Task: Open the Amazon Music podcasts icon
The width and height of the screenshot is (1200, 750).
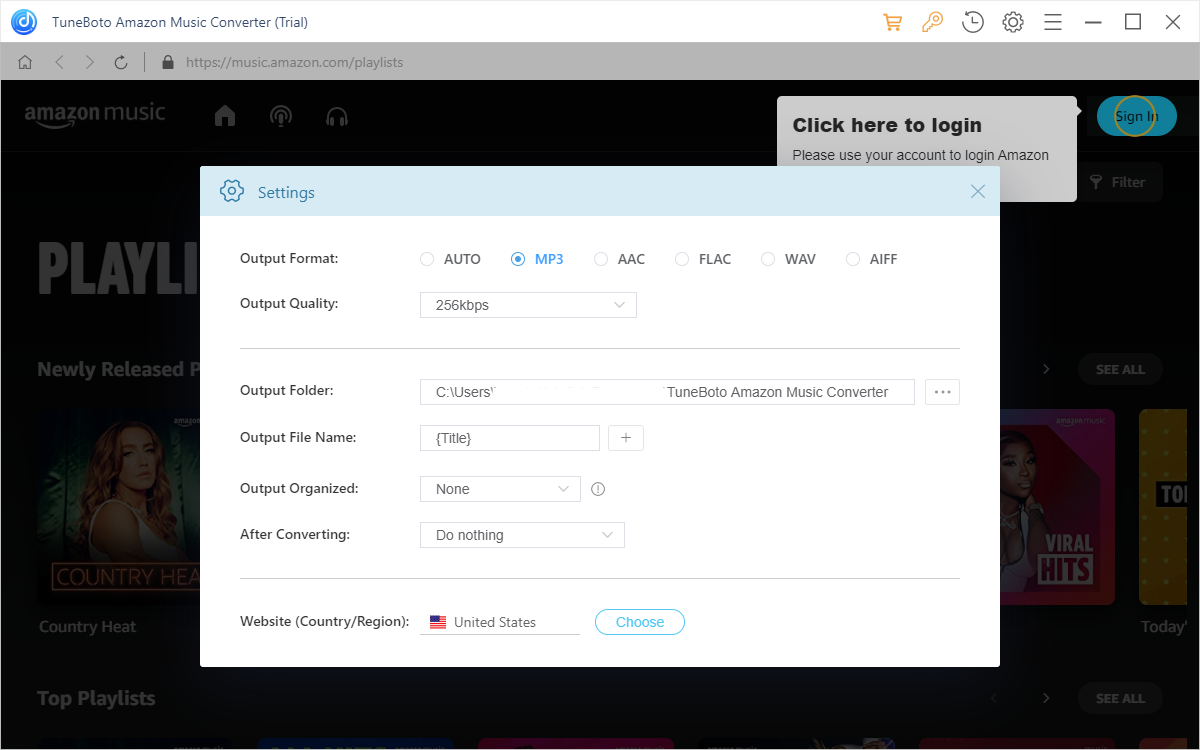Action: click(281, 116)
